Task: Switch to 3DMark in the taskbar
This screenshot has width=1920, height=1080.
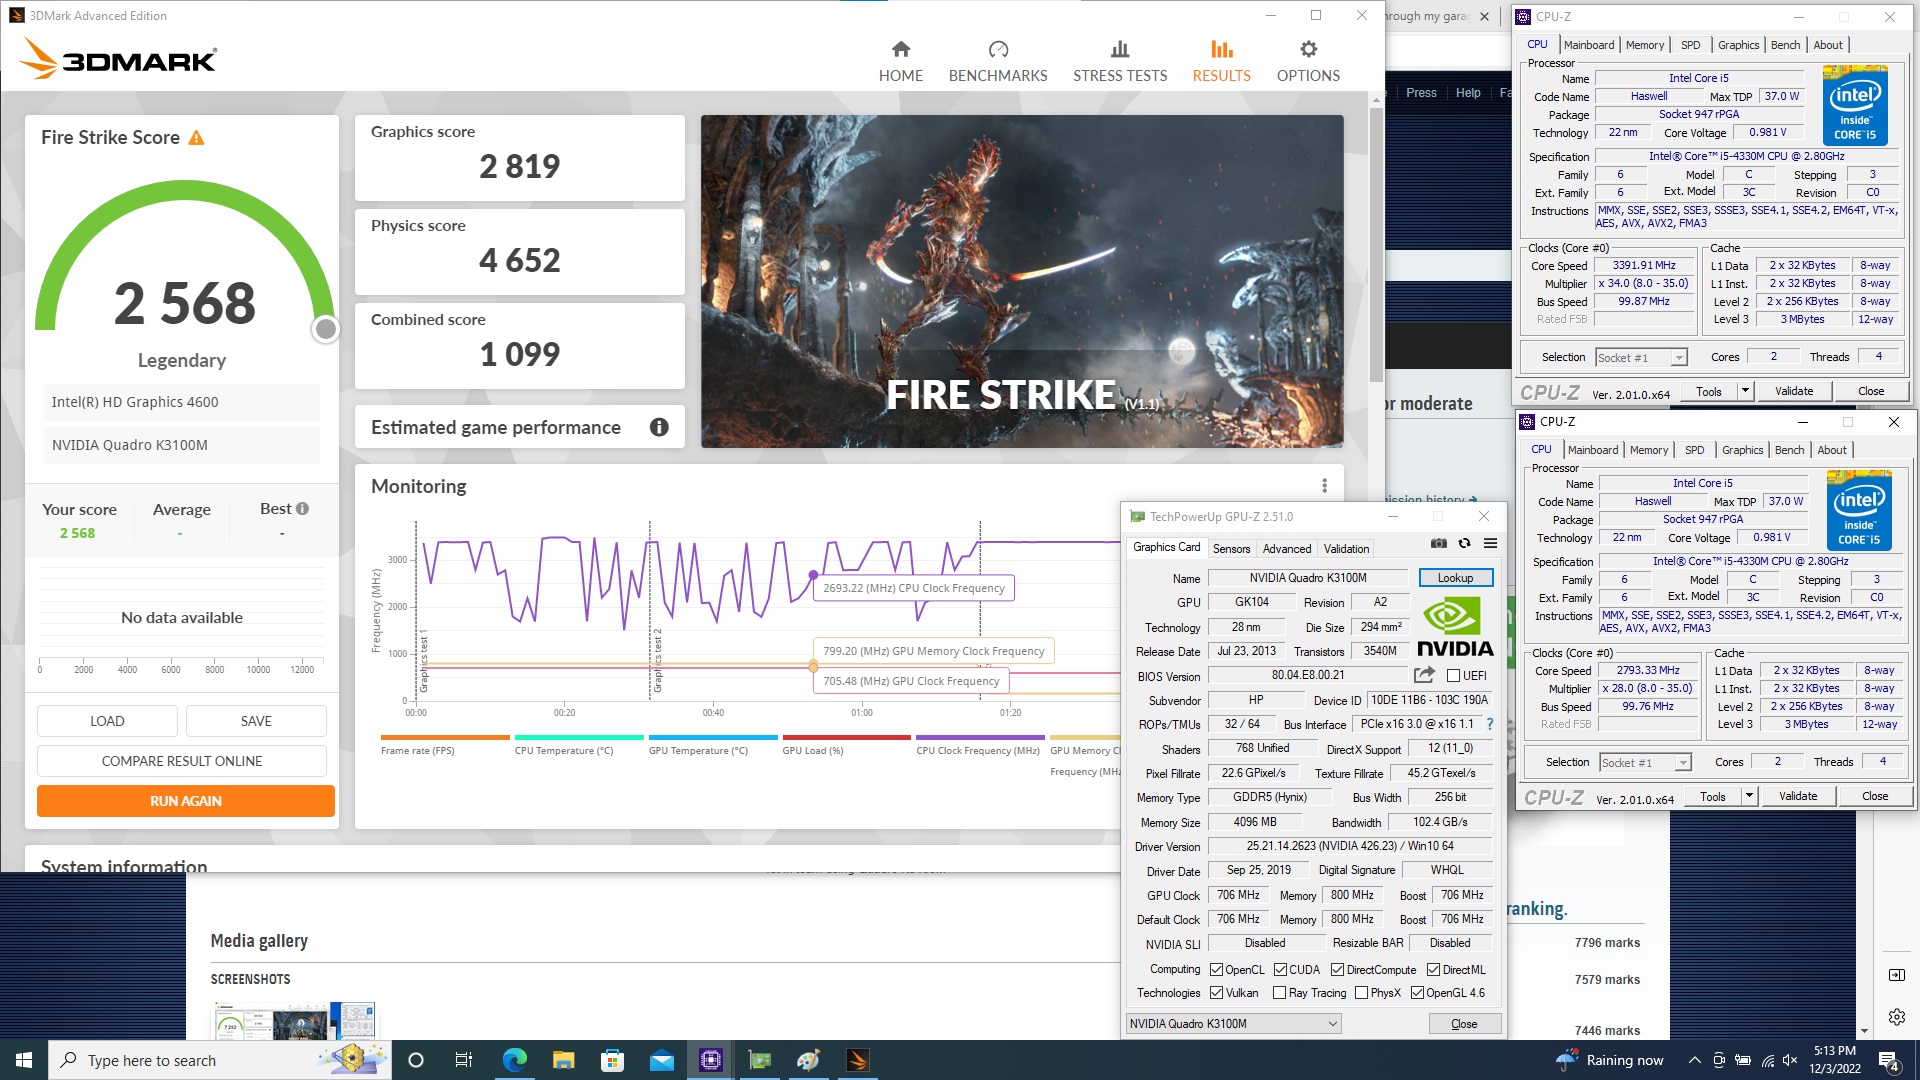Action: coord(857,1060)
